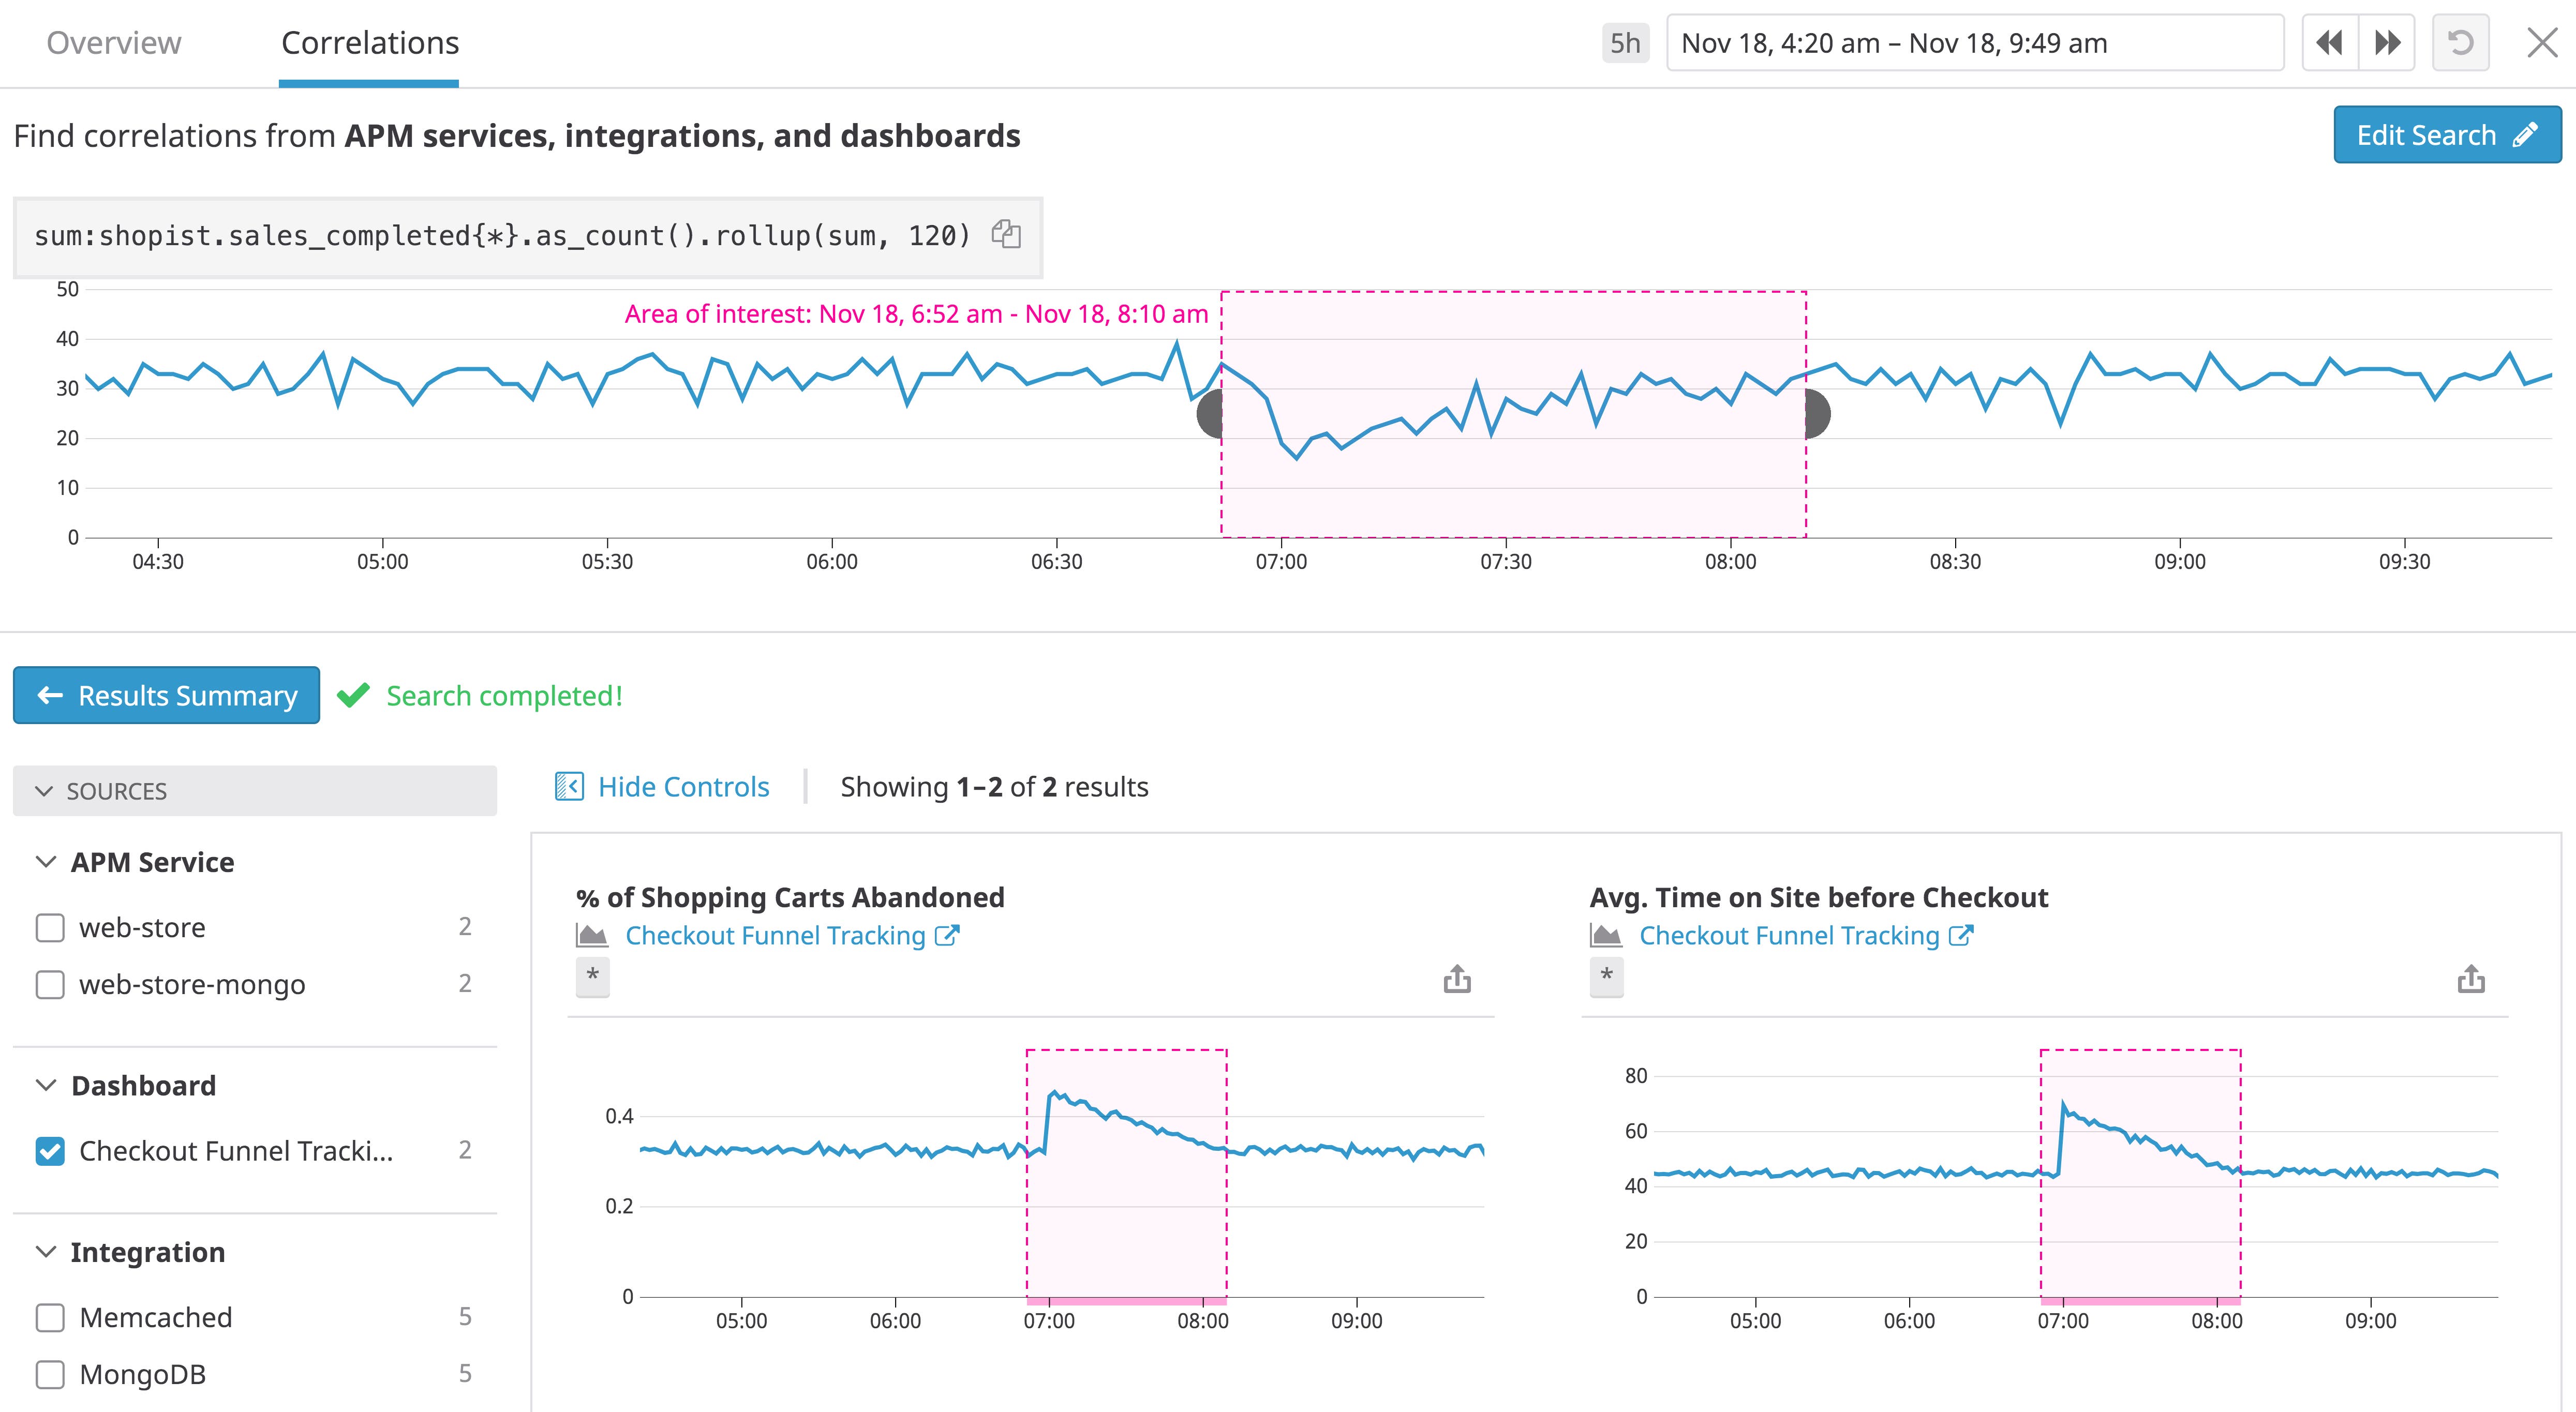Image resolution: width=2576 pixels, height=1412 pixels.
Task: Click the asterisk scope tag under Shopping Carts Abandoned
Action: coord(593,976)
